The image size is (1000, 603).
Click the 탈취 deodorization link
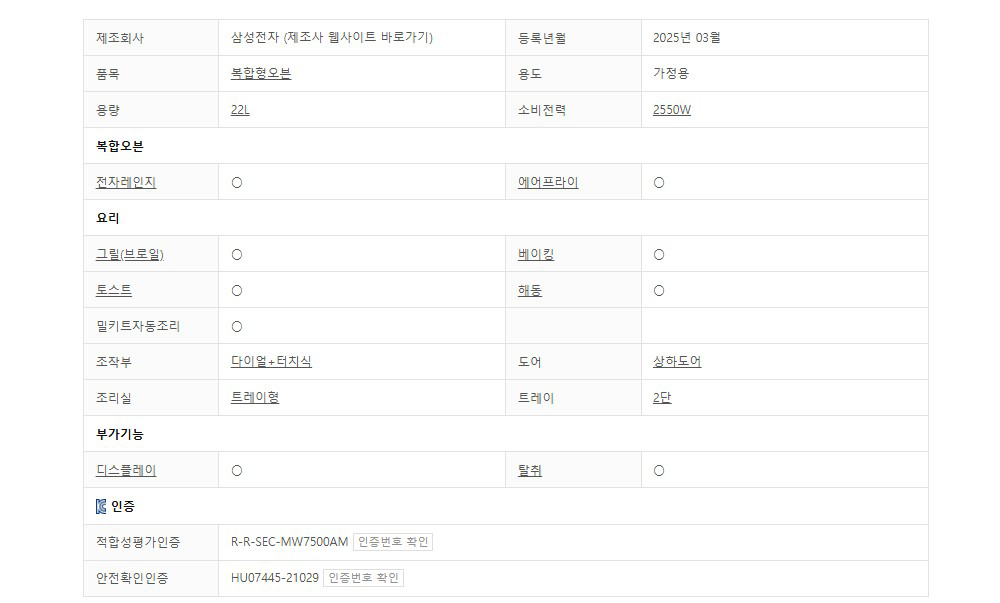[529, 470]
